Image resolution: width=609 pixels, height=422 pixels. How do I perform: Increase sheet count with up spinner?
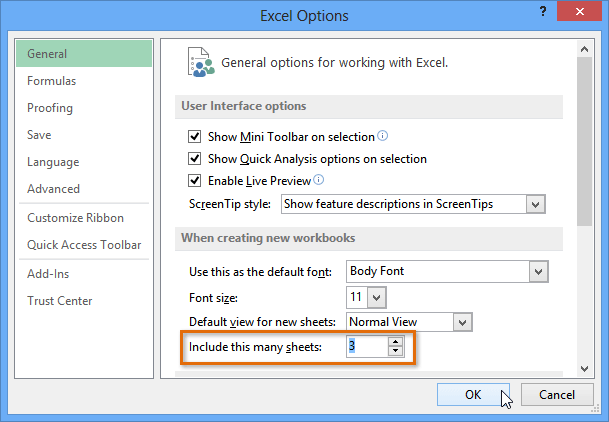click(x=395, y=342)
